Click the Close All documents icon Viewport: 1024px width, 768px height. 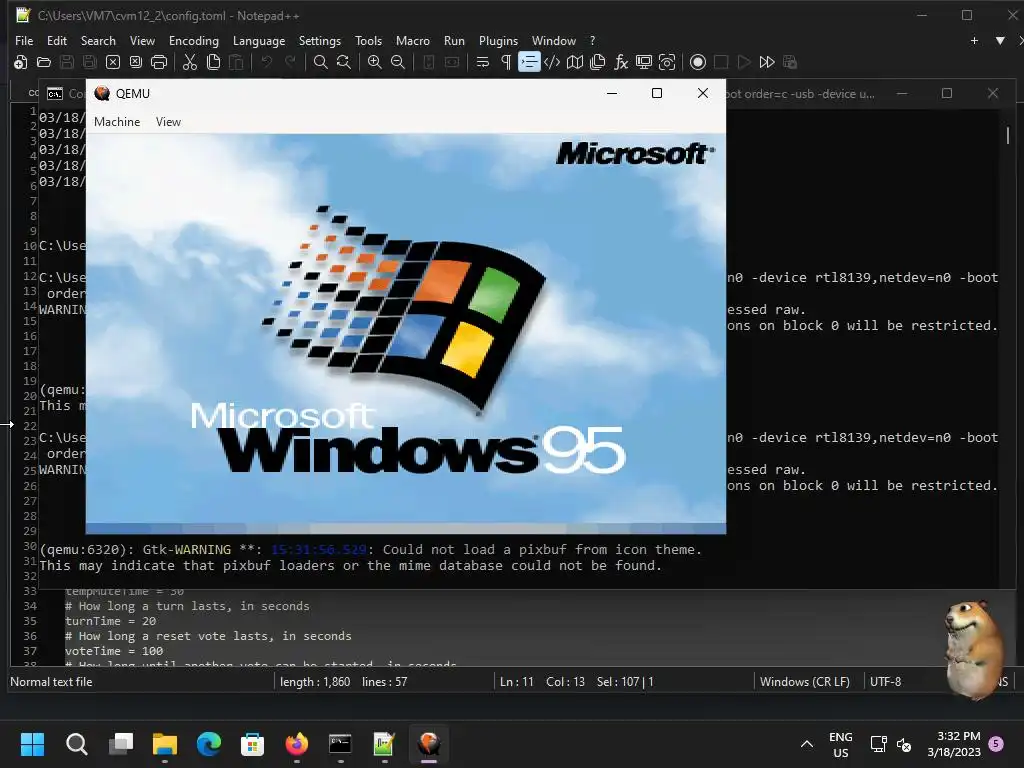[136, 62]
